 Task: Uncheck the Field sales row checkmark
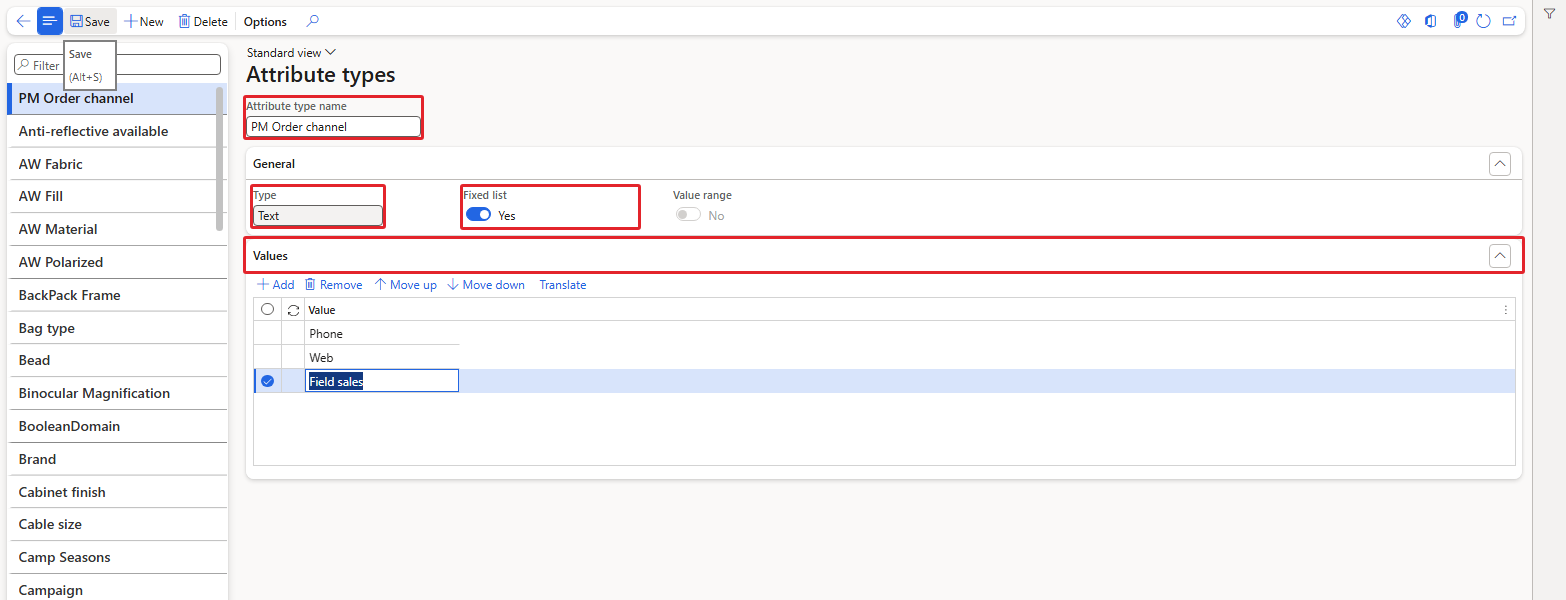[x=267, y=381]
